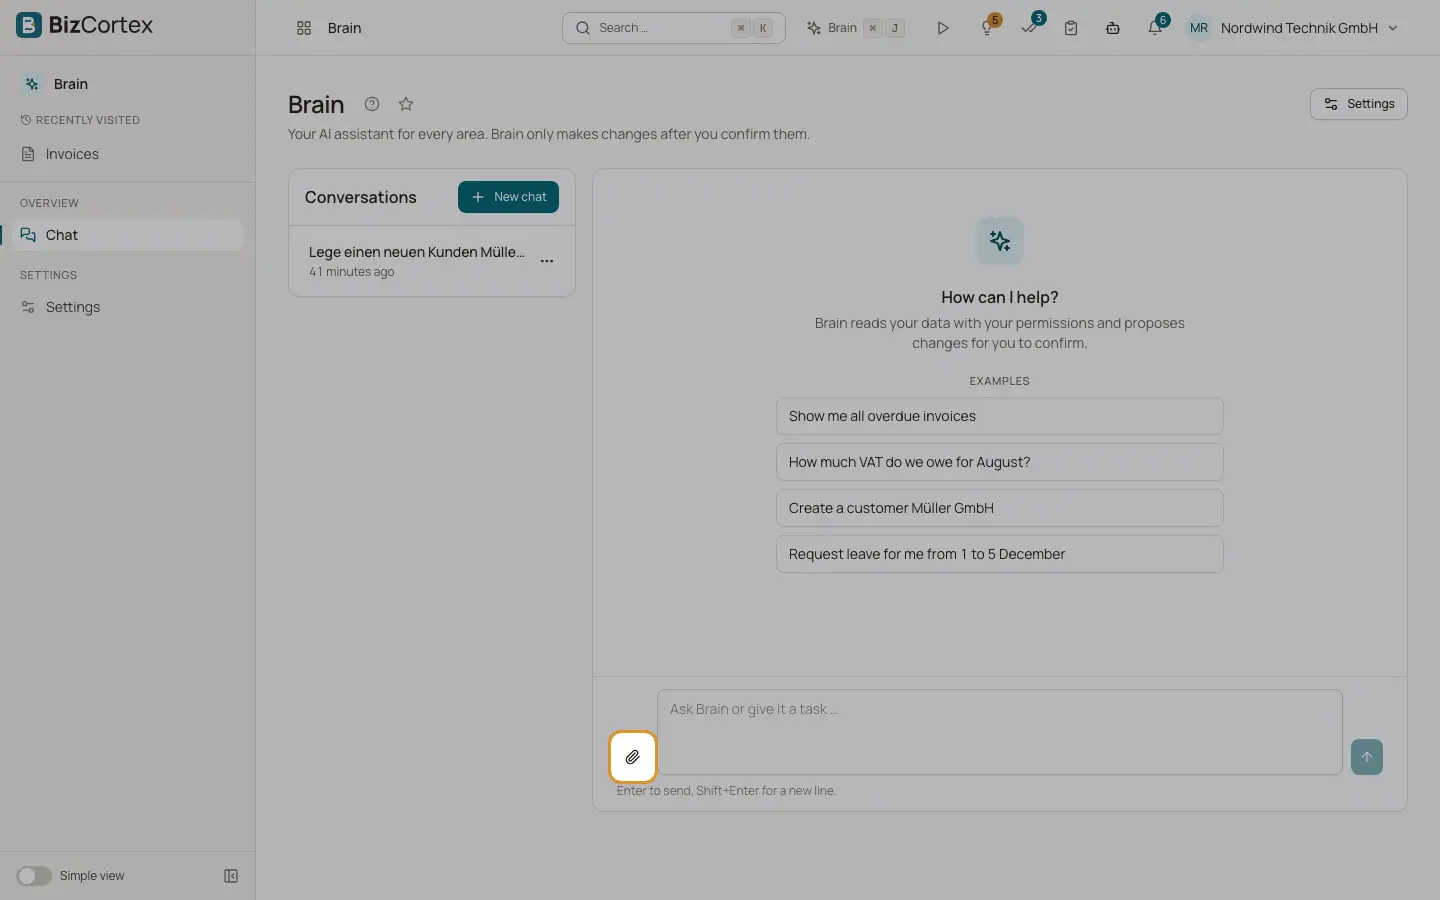Click the Search field
Image resolution: width=1440 pixels, height=900 pixels.
[x=674, y=28]
